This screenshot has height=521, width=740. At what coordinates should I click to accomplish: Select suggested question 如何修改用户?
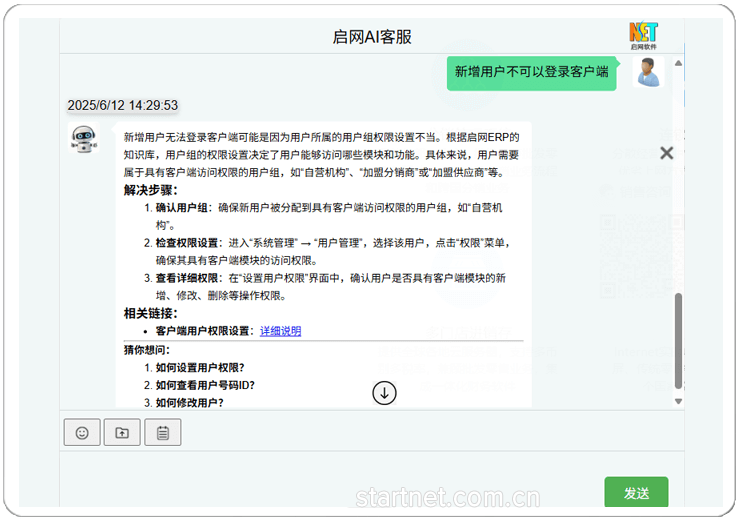190,403
